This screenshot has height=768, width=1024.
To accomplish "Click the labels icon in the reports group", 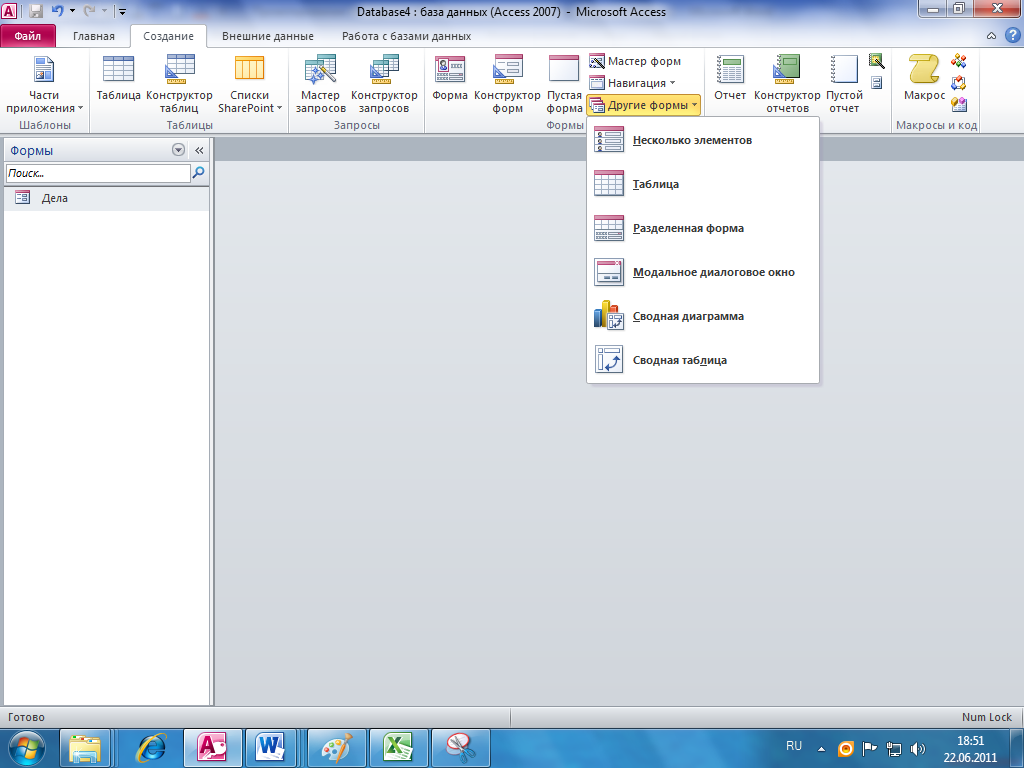I will click(x=876, y=83).
